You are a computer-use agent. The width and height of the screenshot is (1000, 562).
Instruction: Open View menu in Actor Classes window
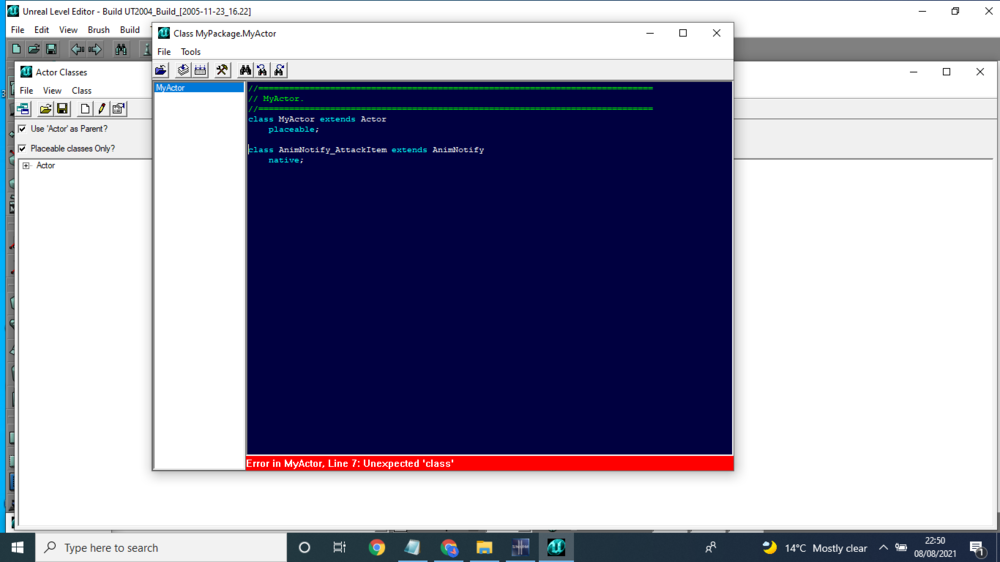coord(52,91)
